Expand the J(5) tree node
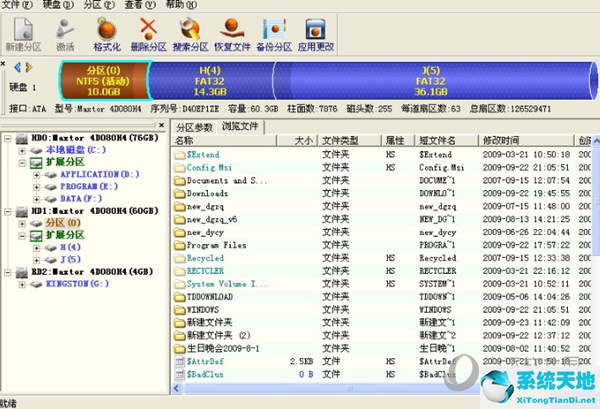 (x=36, y=260)
